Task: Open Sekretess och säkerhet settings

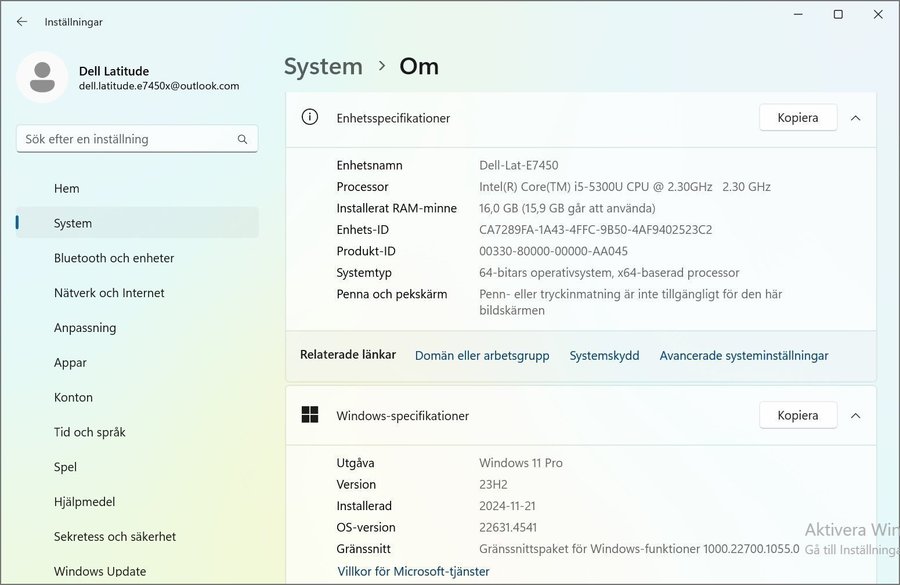Action: [x=137, y=537]
